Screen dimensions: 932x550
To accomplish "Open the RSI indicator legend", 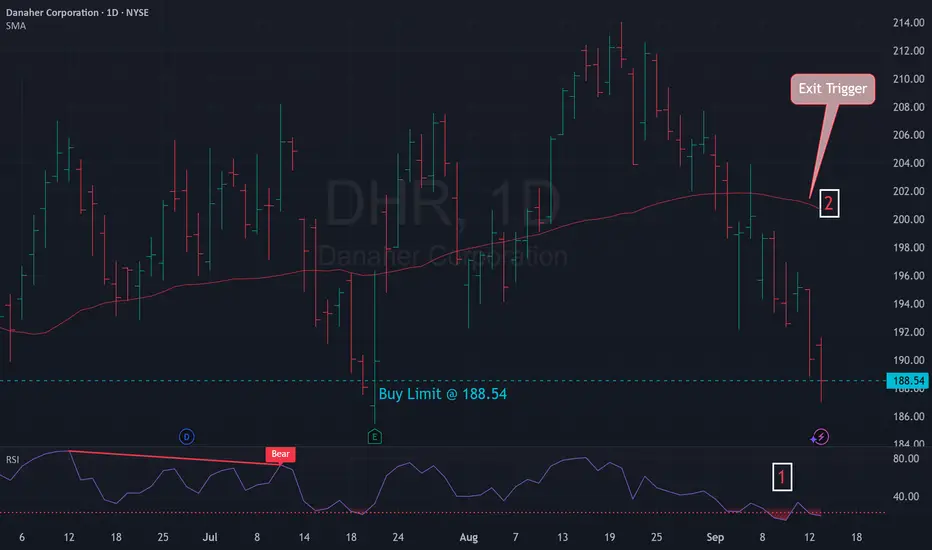I will pos(12,460).
